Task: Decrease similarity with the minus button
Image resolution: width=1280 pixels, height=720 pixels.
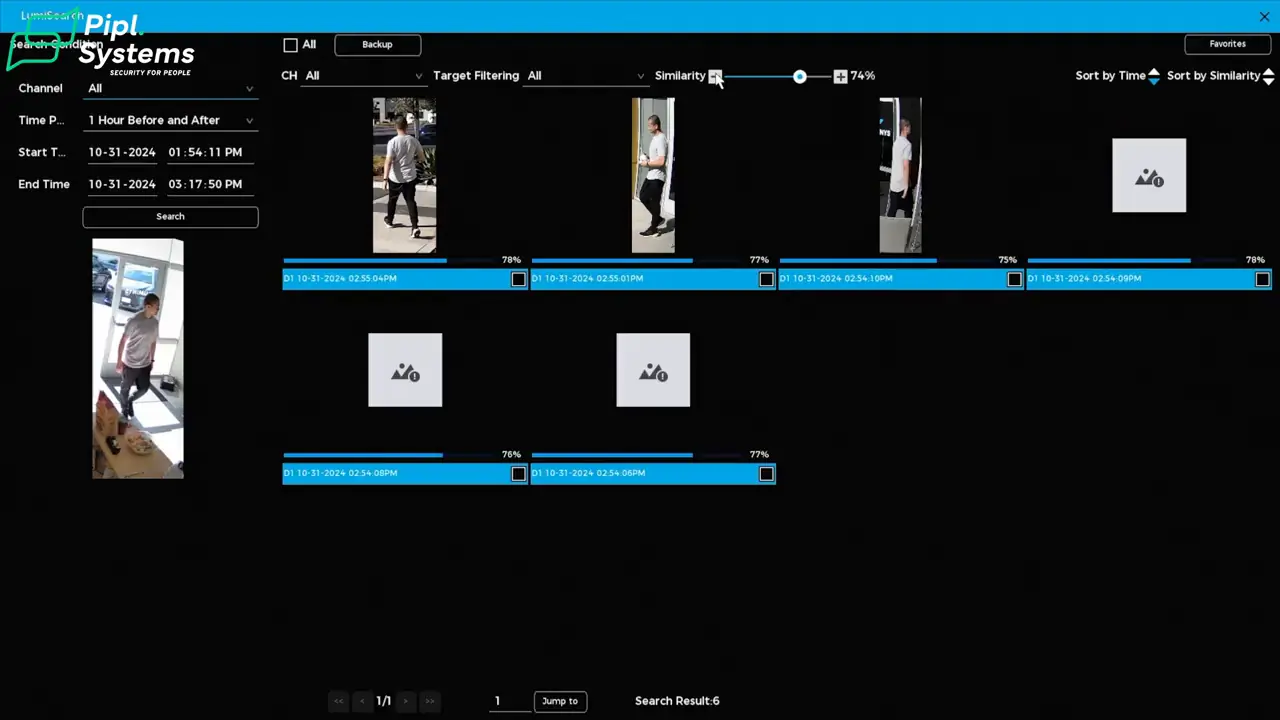Action: (715, 76)
